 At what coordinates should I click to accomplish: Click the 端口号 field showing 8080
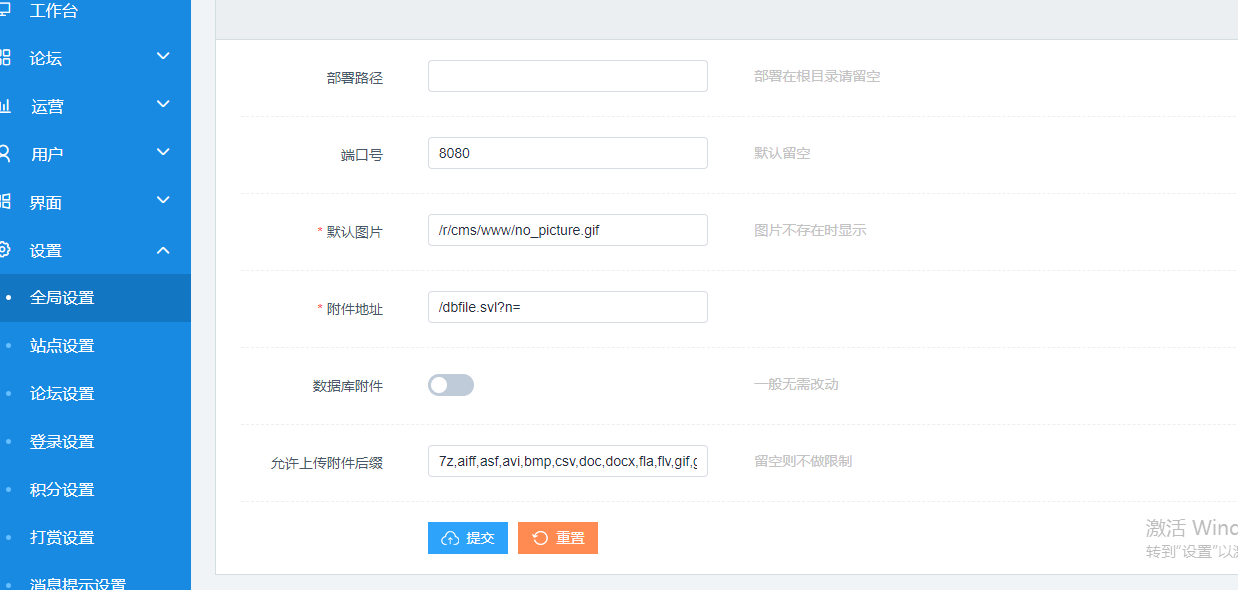click(567, 153)
